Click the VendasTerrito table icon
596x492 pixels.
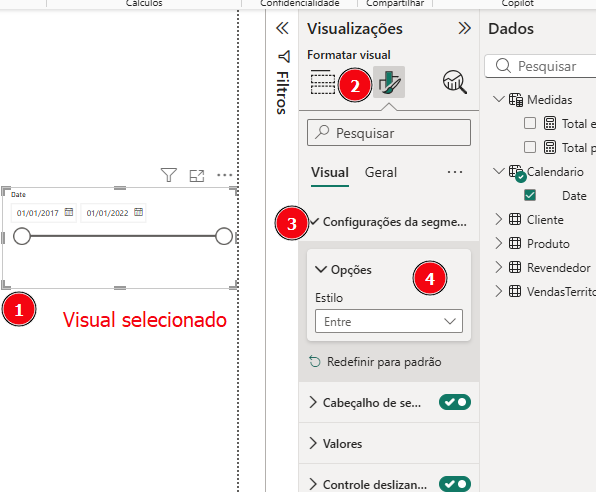pyautogui.click(x=515, y=291)
